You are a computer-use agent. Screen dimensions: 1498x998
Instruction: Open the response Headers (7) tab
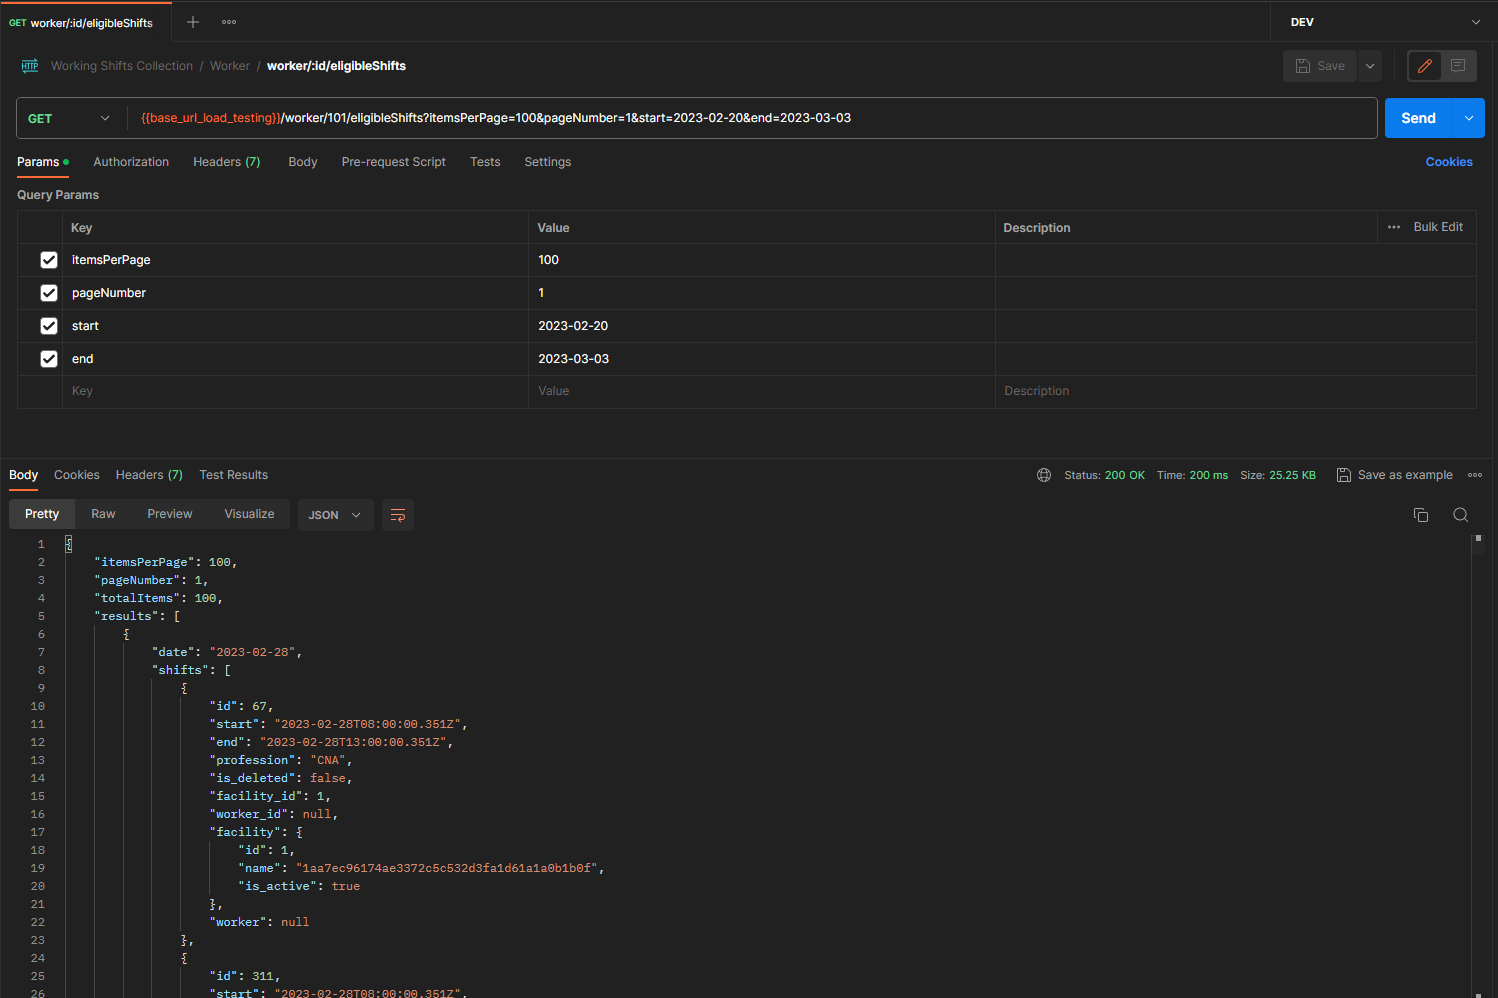tap(149, 475)
